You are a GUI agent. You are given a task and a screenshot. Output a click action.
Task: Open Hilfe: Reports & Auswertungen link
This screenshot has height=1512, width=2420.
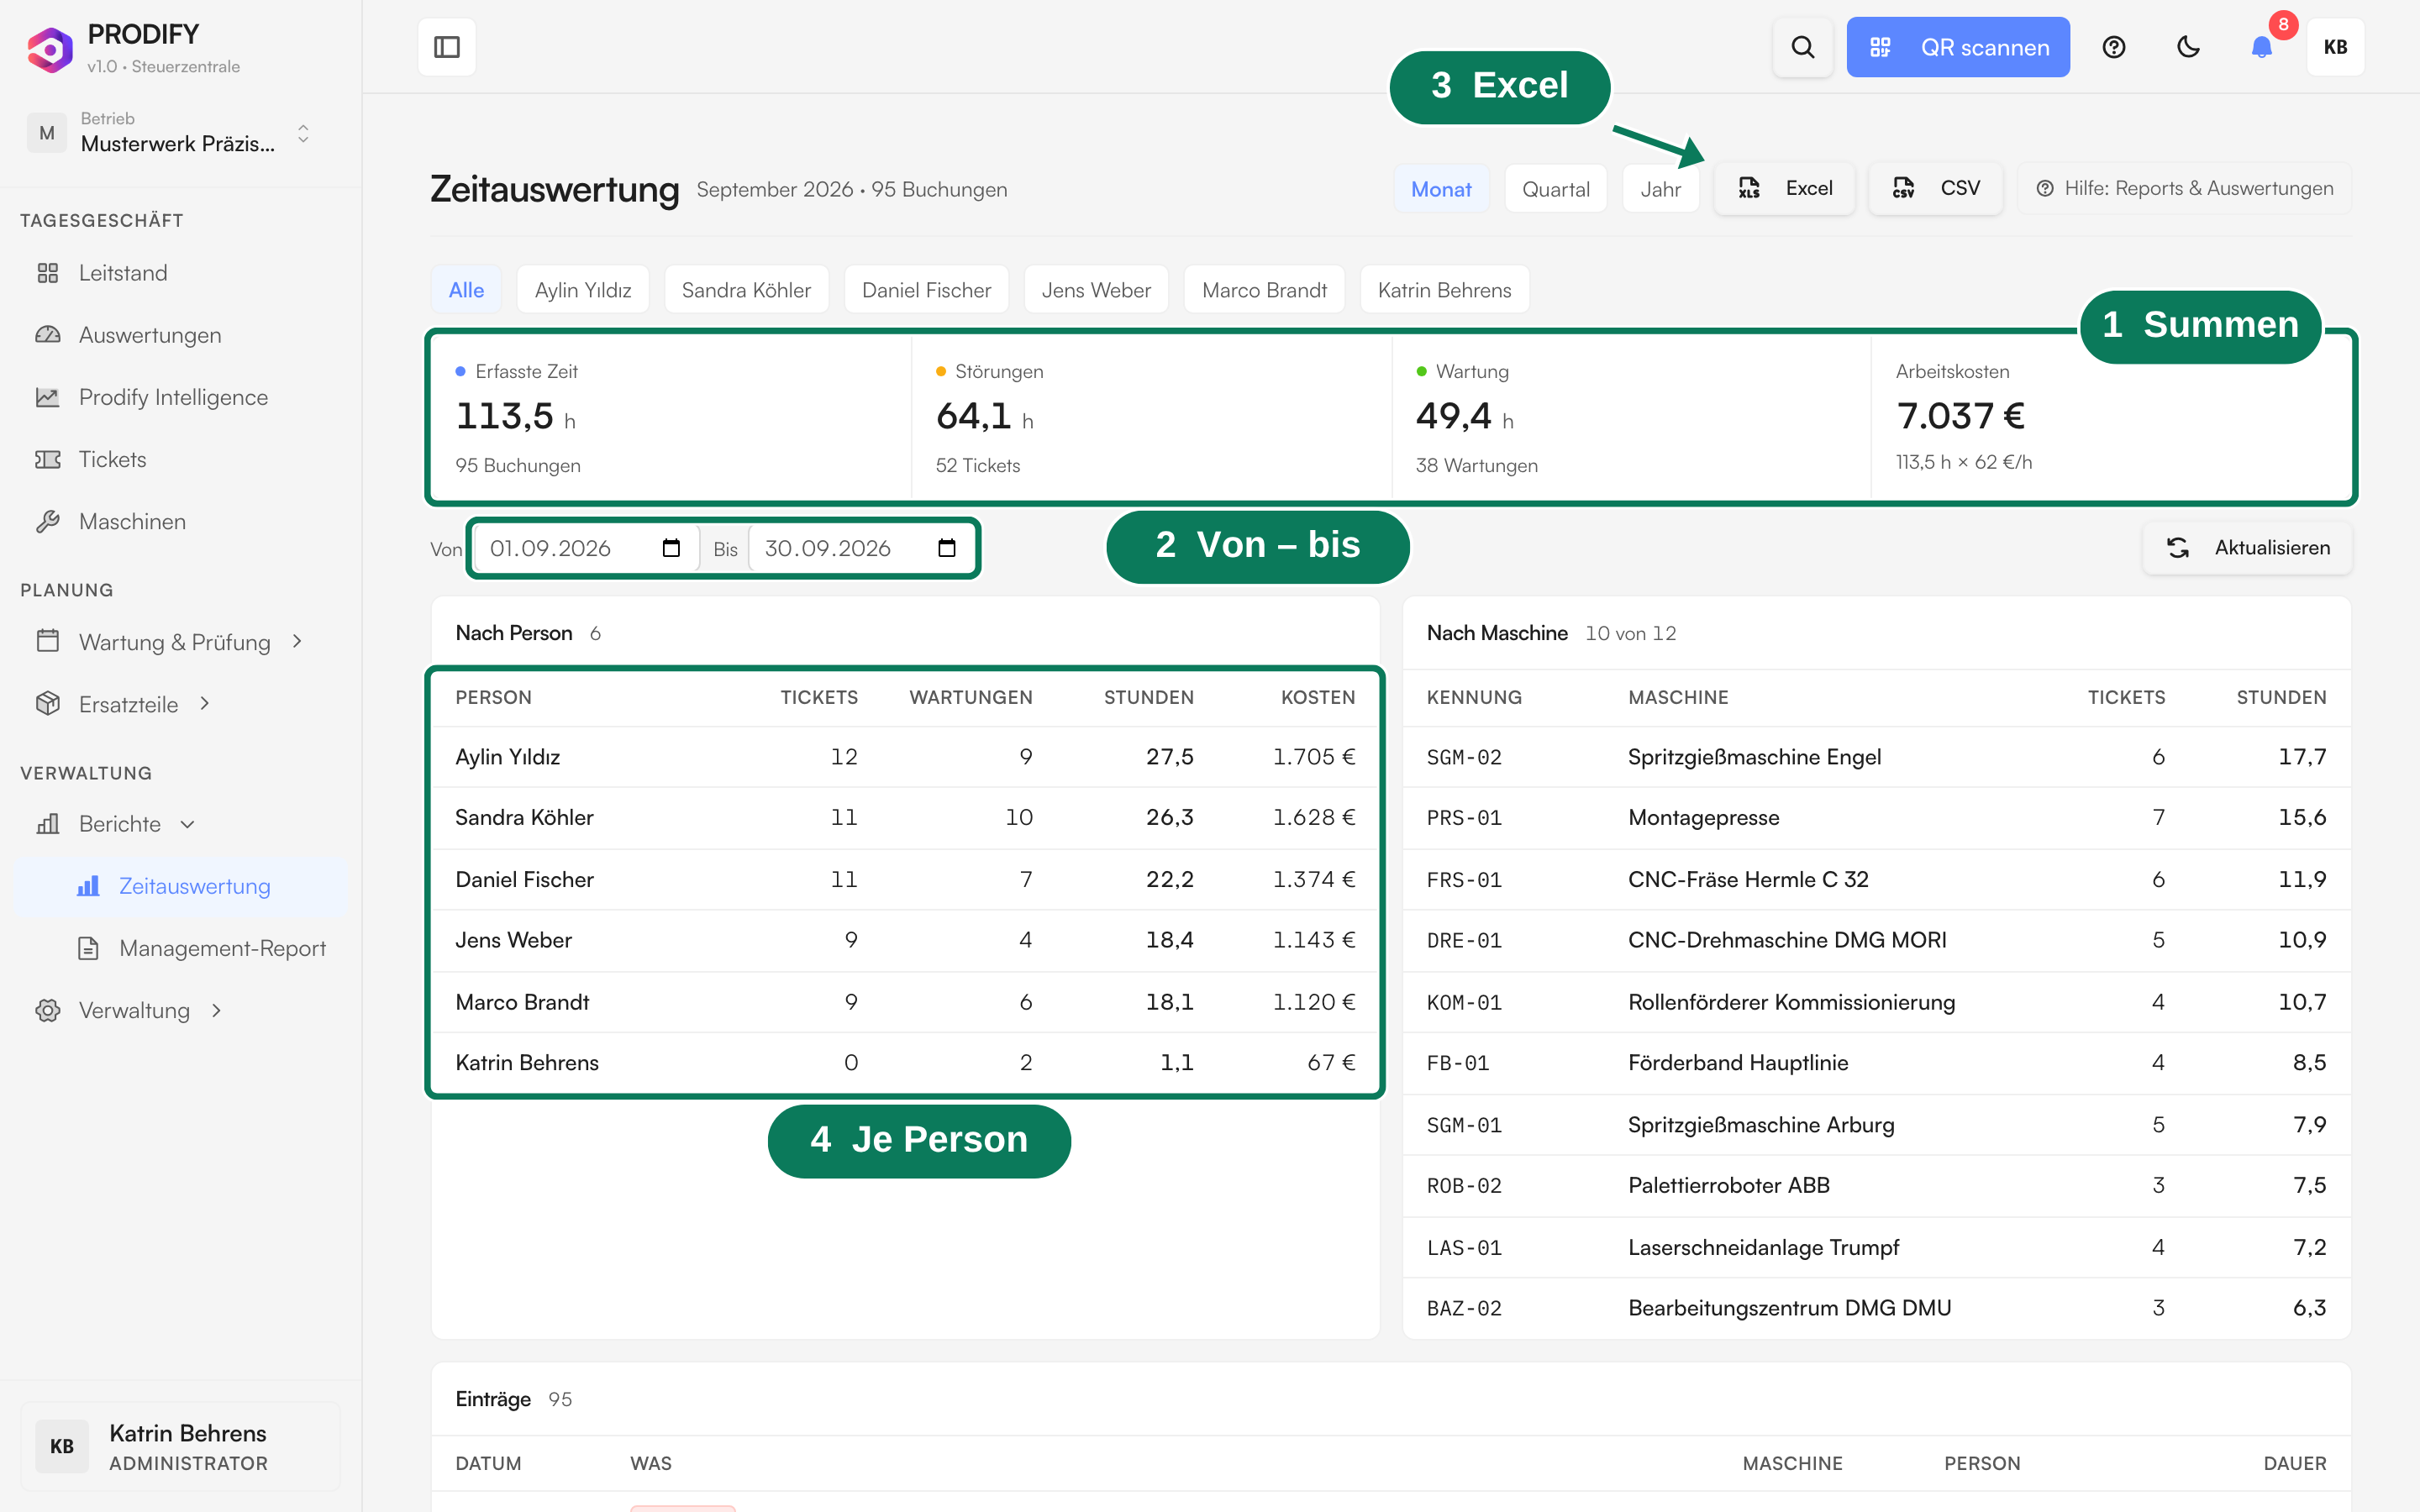click(2184, 188)
